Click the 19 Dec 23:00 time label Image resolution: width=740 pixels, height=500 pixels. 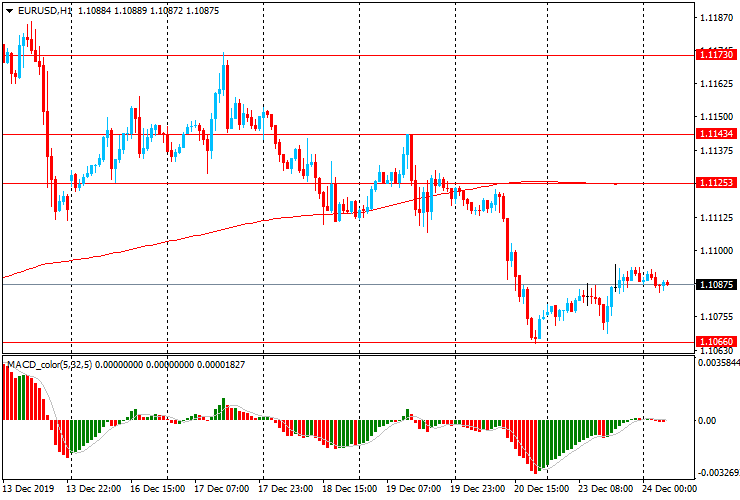pyautogui.click(x=478, y=488)
